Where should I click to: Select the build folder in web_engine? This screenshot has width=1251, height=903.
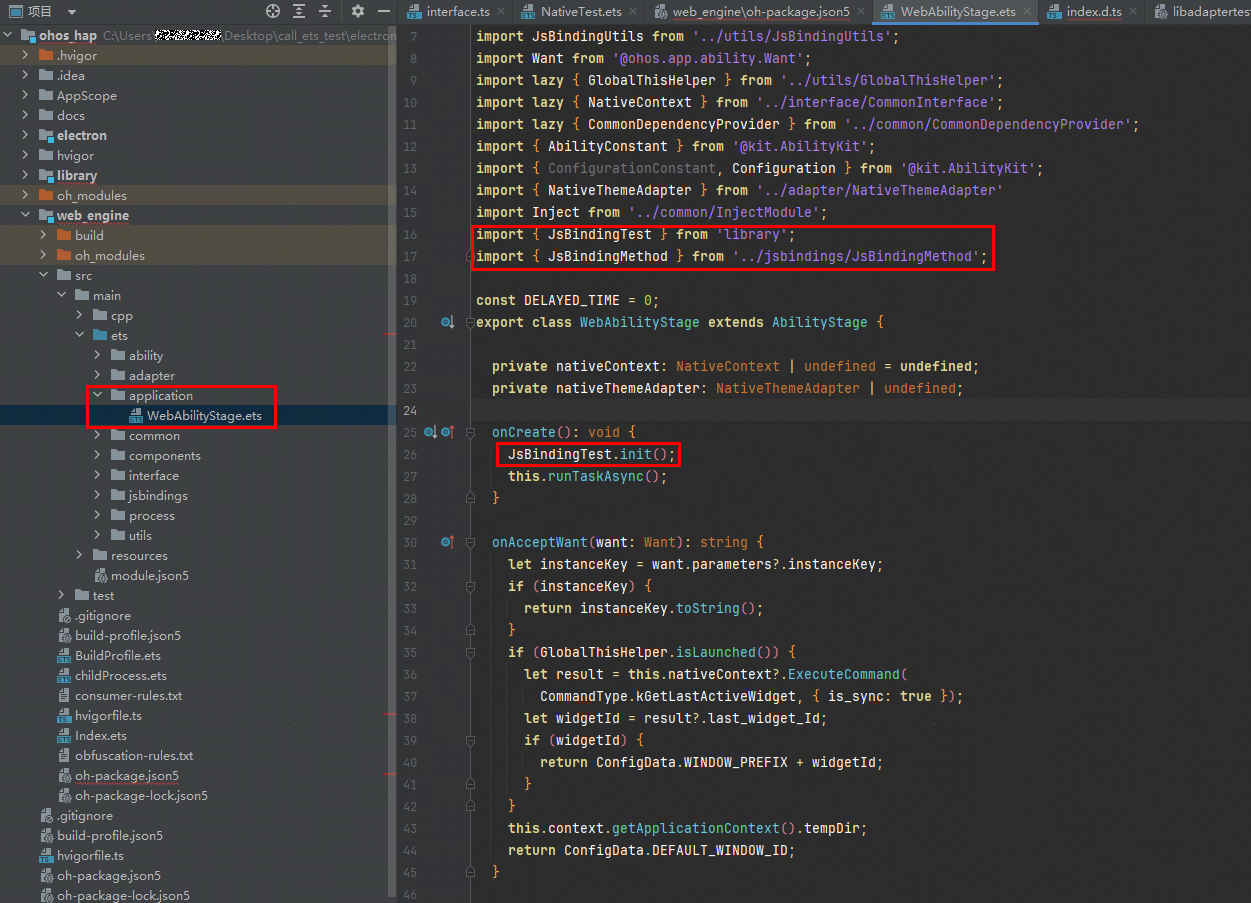89,236
